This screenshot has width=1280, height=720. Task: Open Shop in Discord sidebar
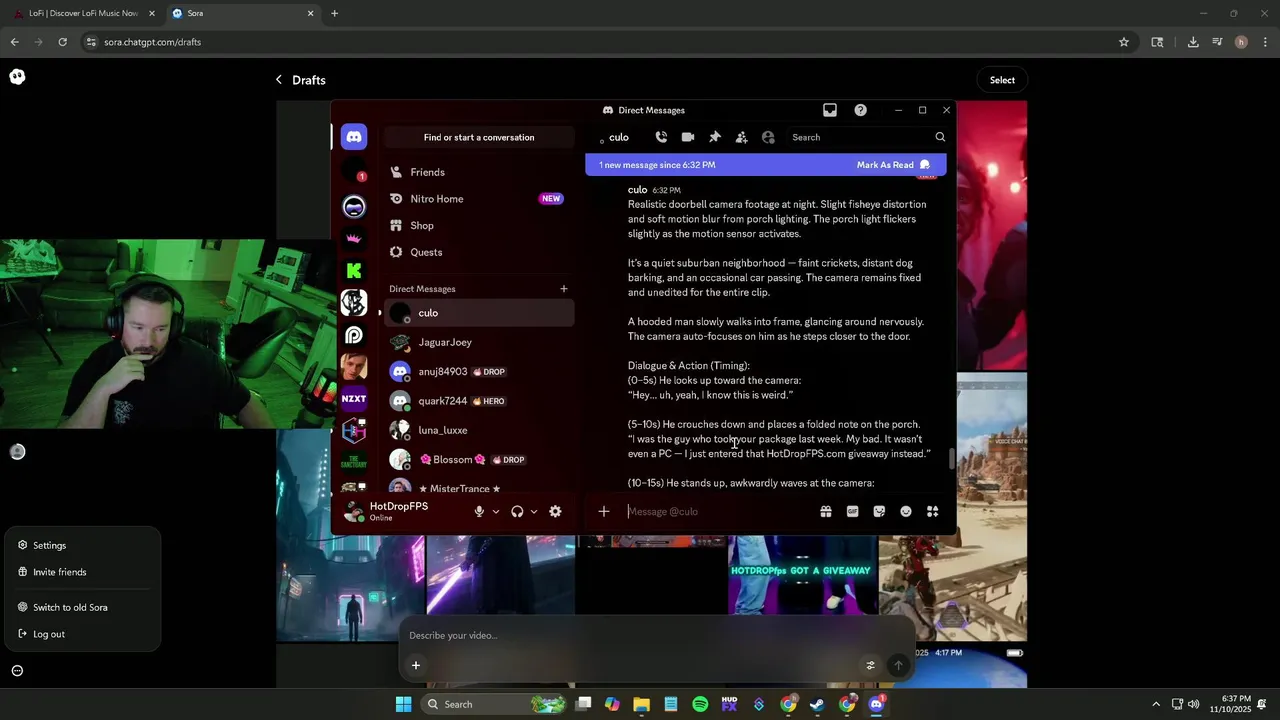tap(479, 226)
